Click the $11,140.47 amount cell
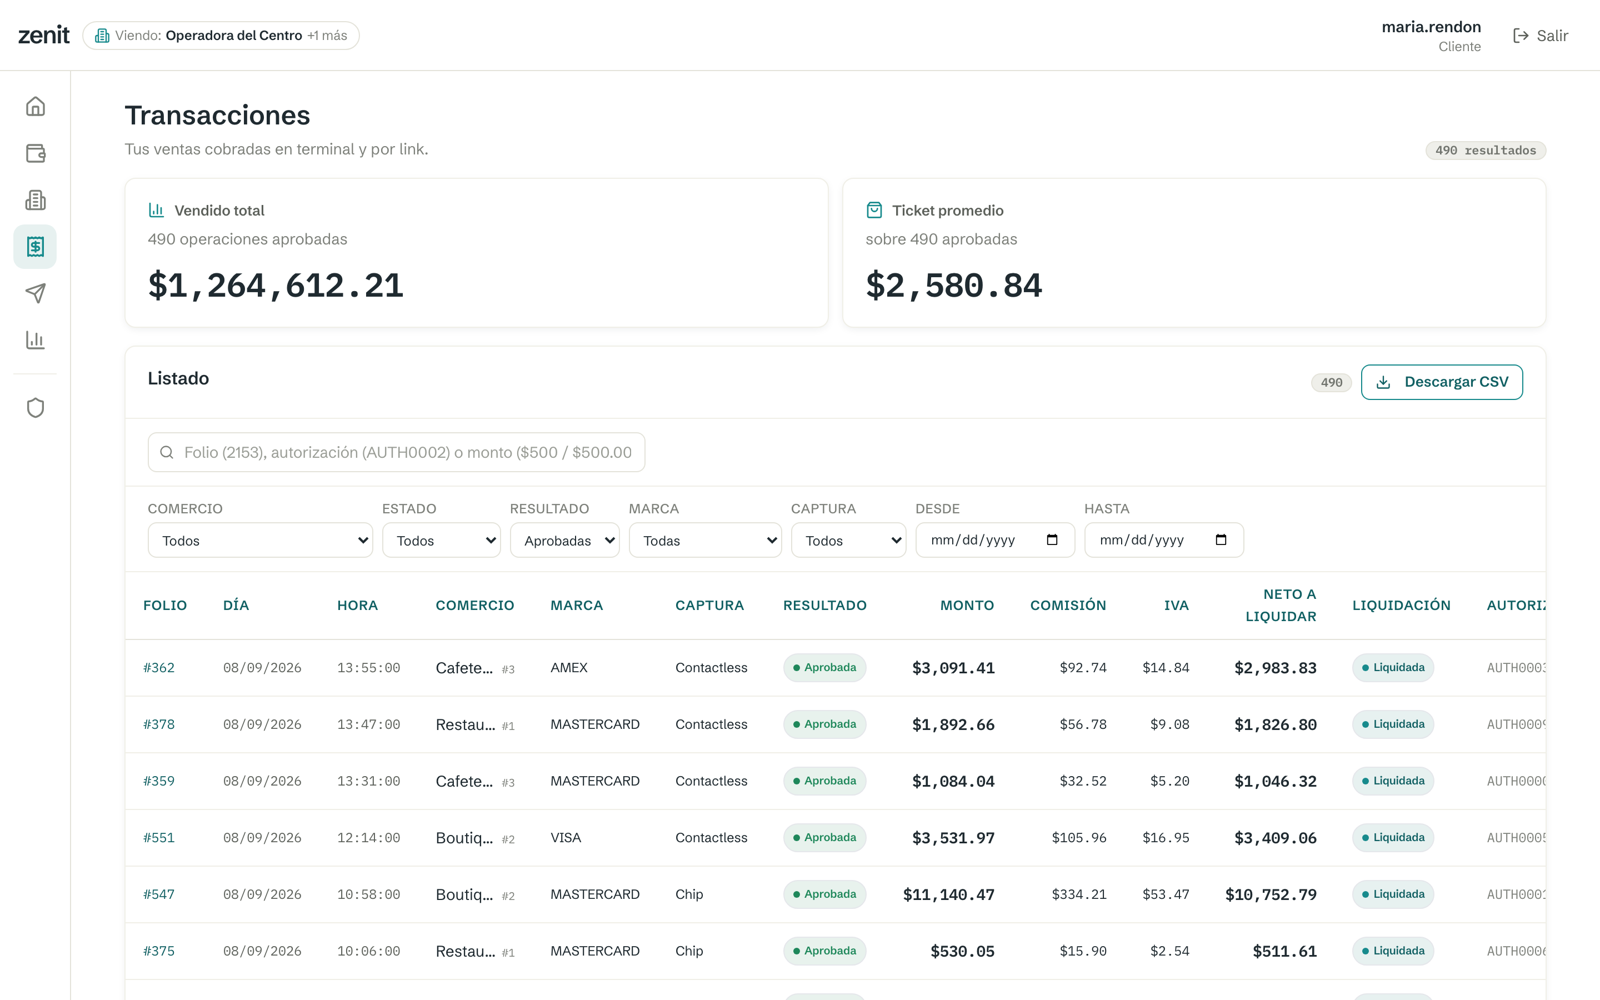Screen dimensions: 1600x1000 click(949, 894)
